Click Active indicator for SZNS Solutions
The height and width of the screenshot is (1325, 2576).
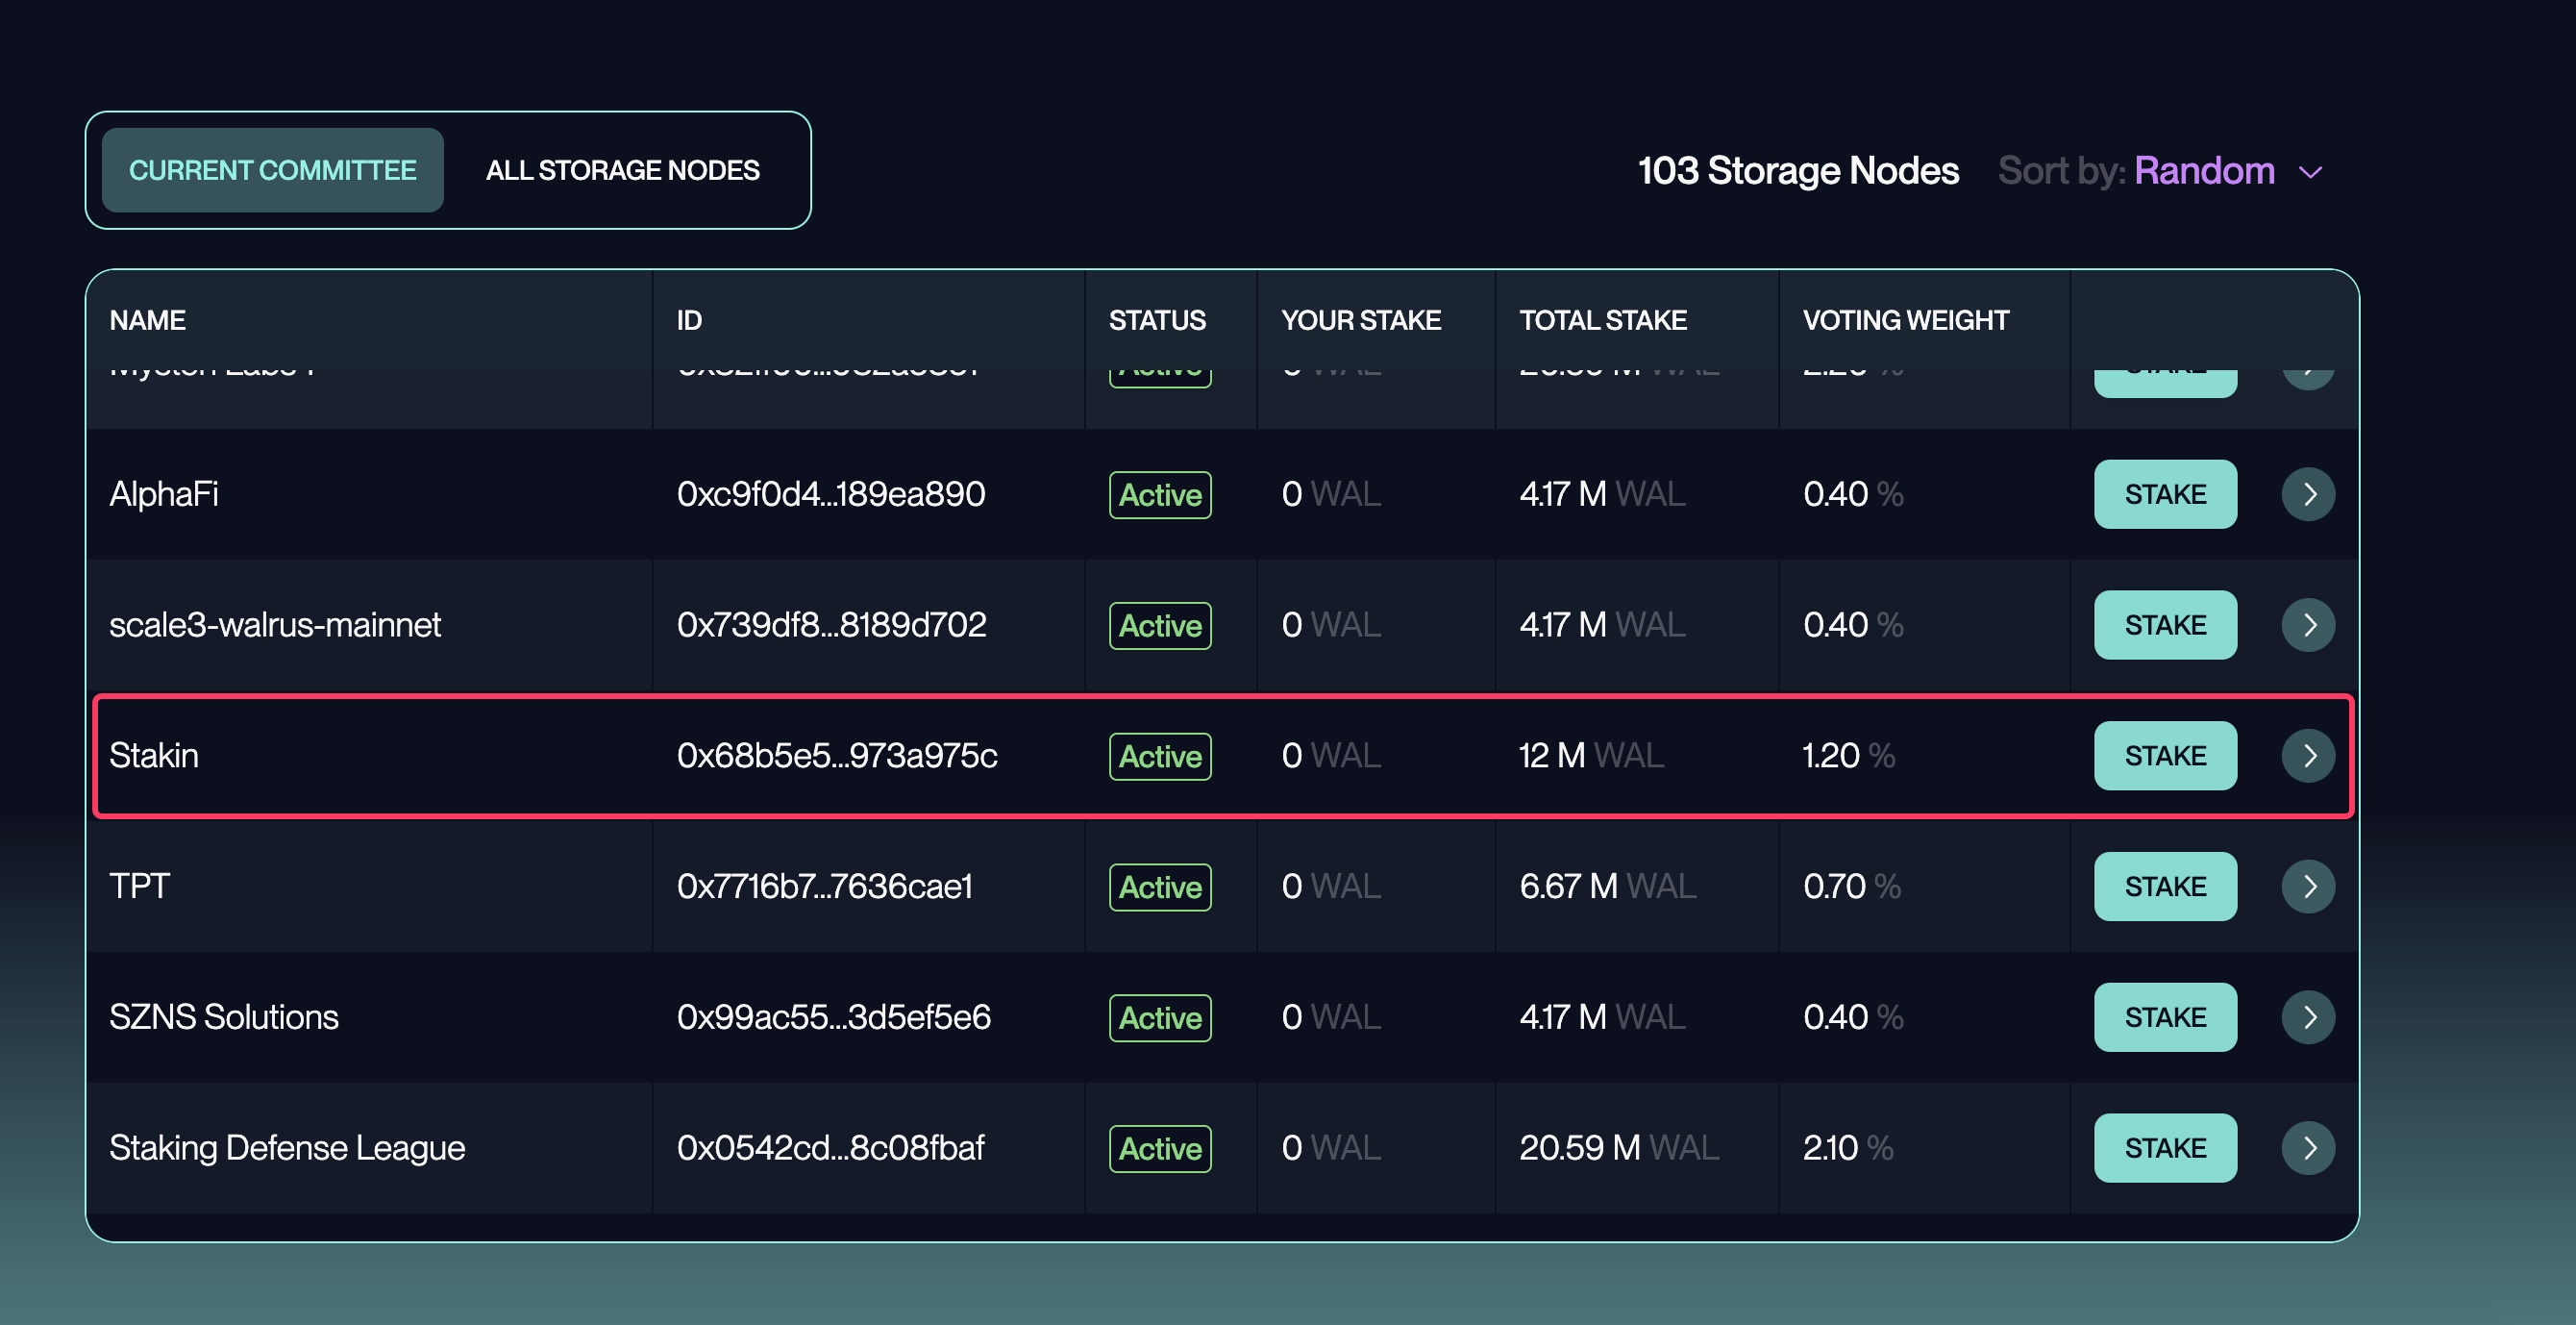[x=1159, y=1017]
